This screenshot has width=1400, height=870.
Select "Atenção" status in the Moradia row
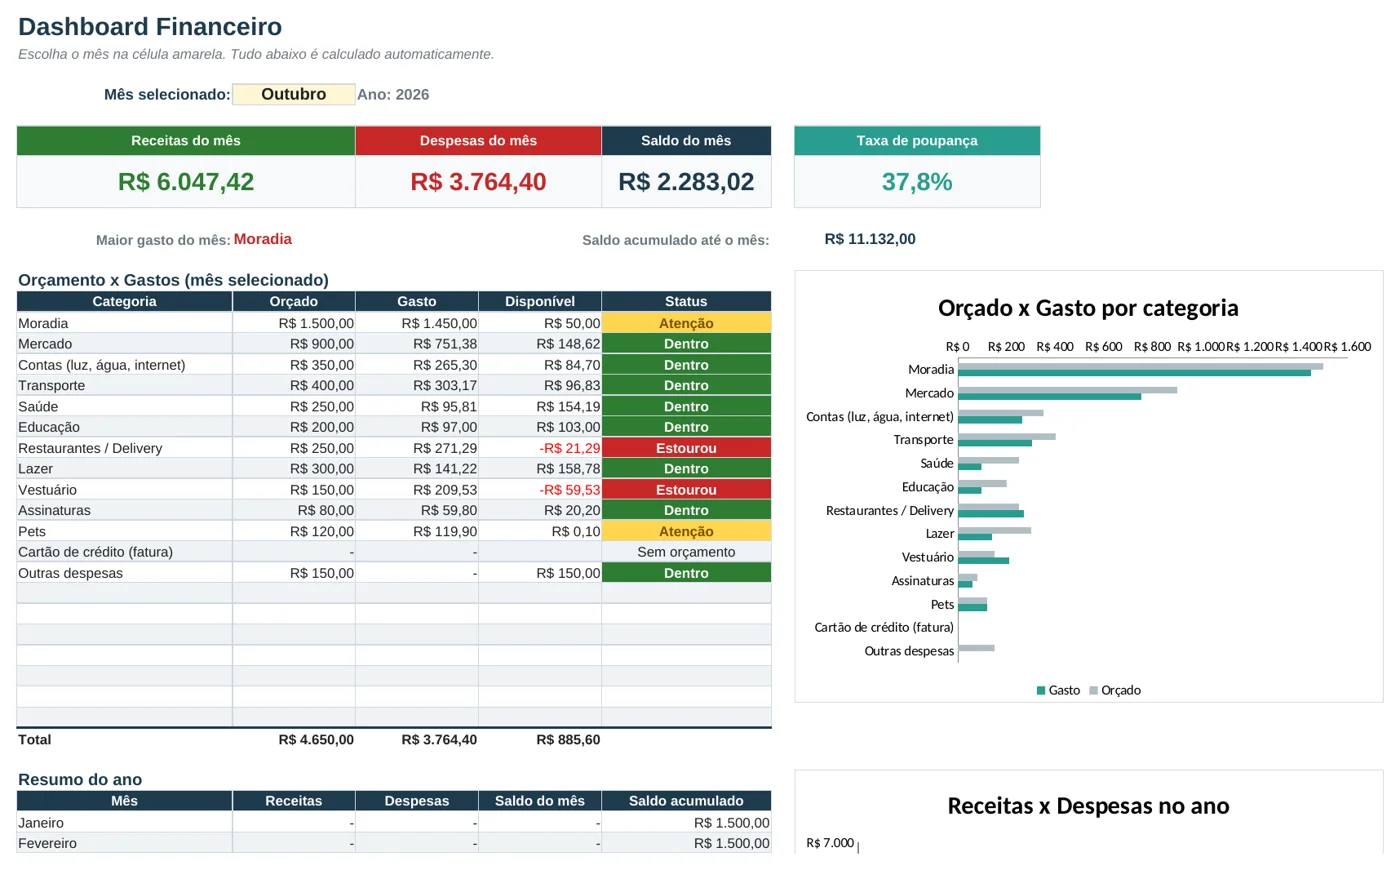(x=686, y=323)
